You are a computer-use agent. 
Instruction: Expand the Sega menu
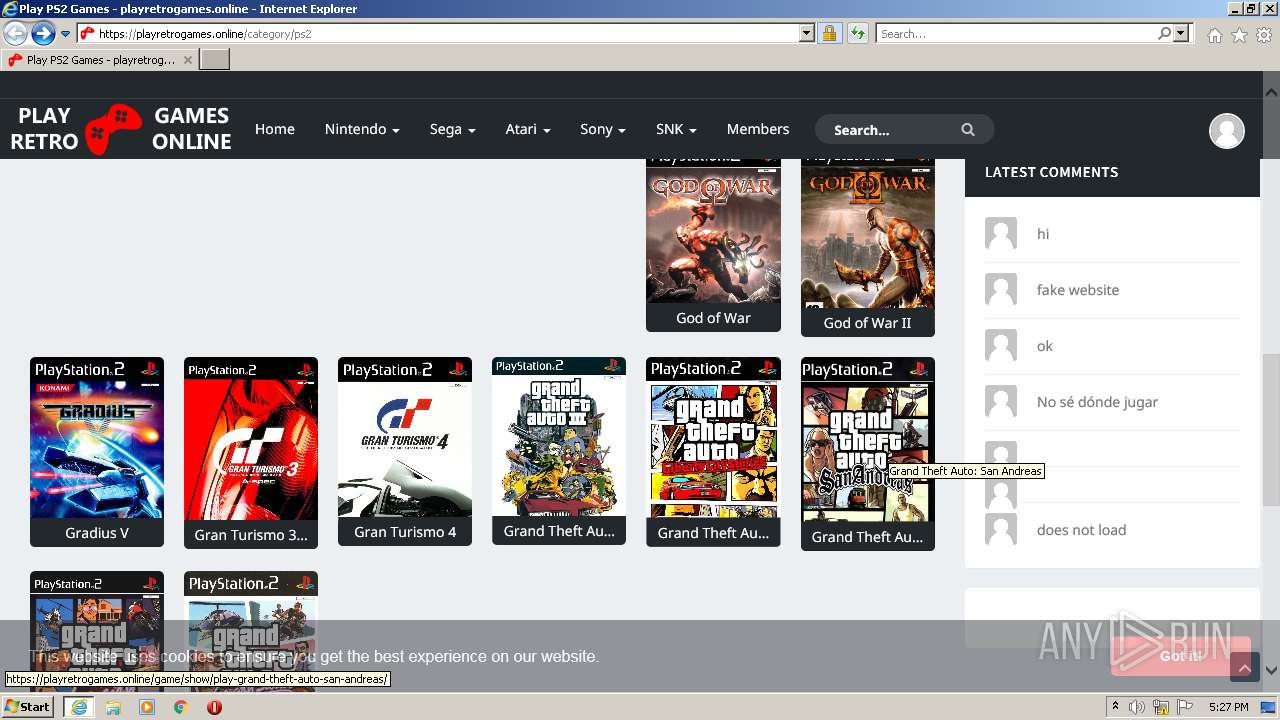pos(452,129)
